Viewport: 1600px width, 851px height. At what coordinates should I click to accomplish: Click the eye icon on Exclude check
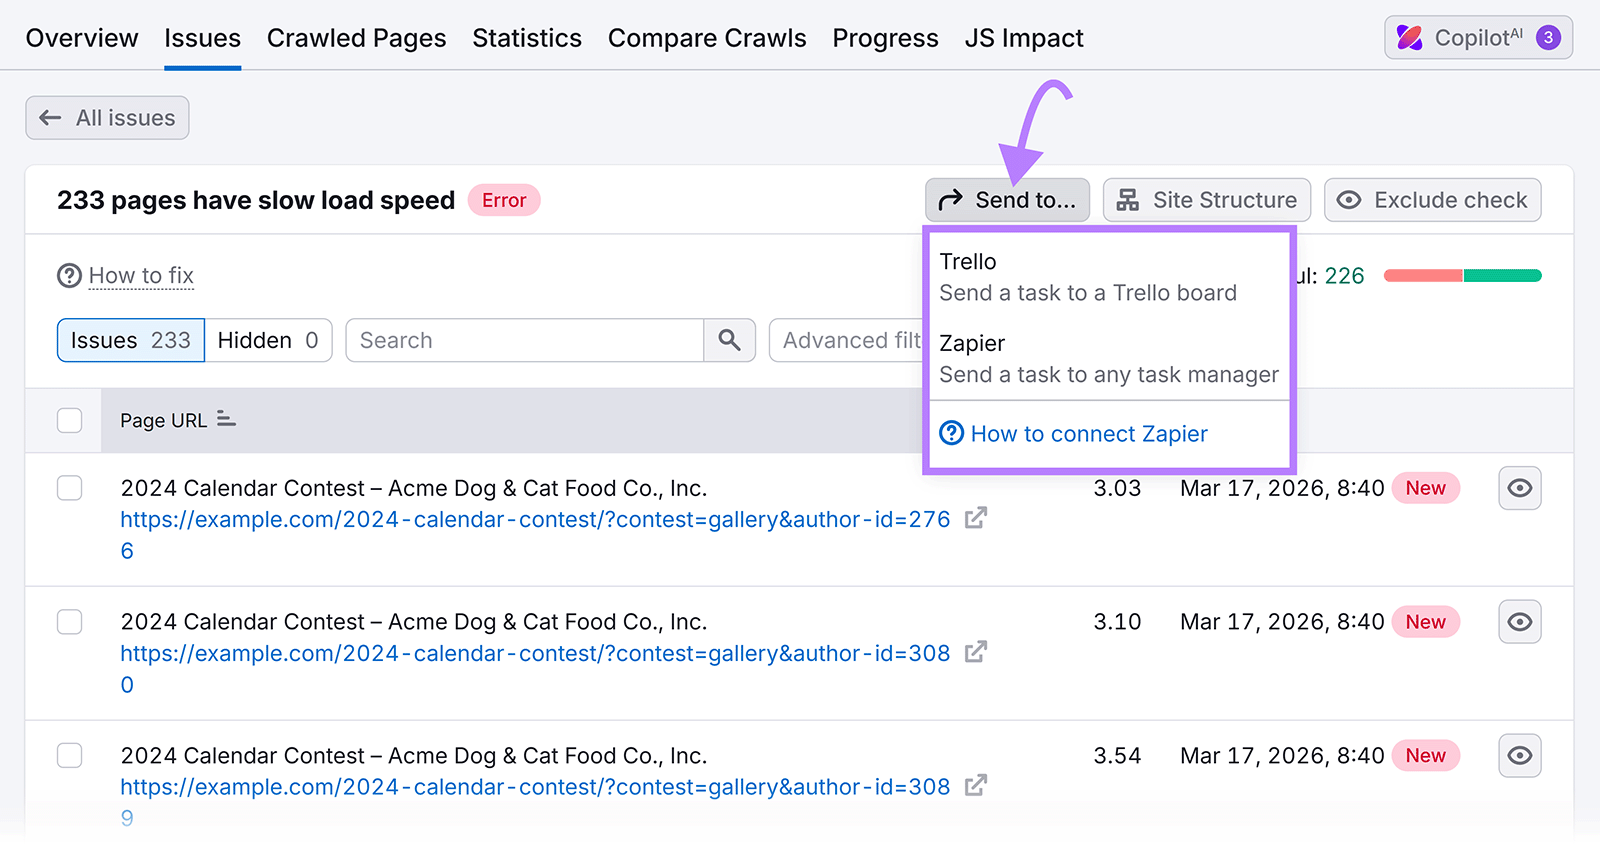1350,200
